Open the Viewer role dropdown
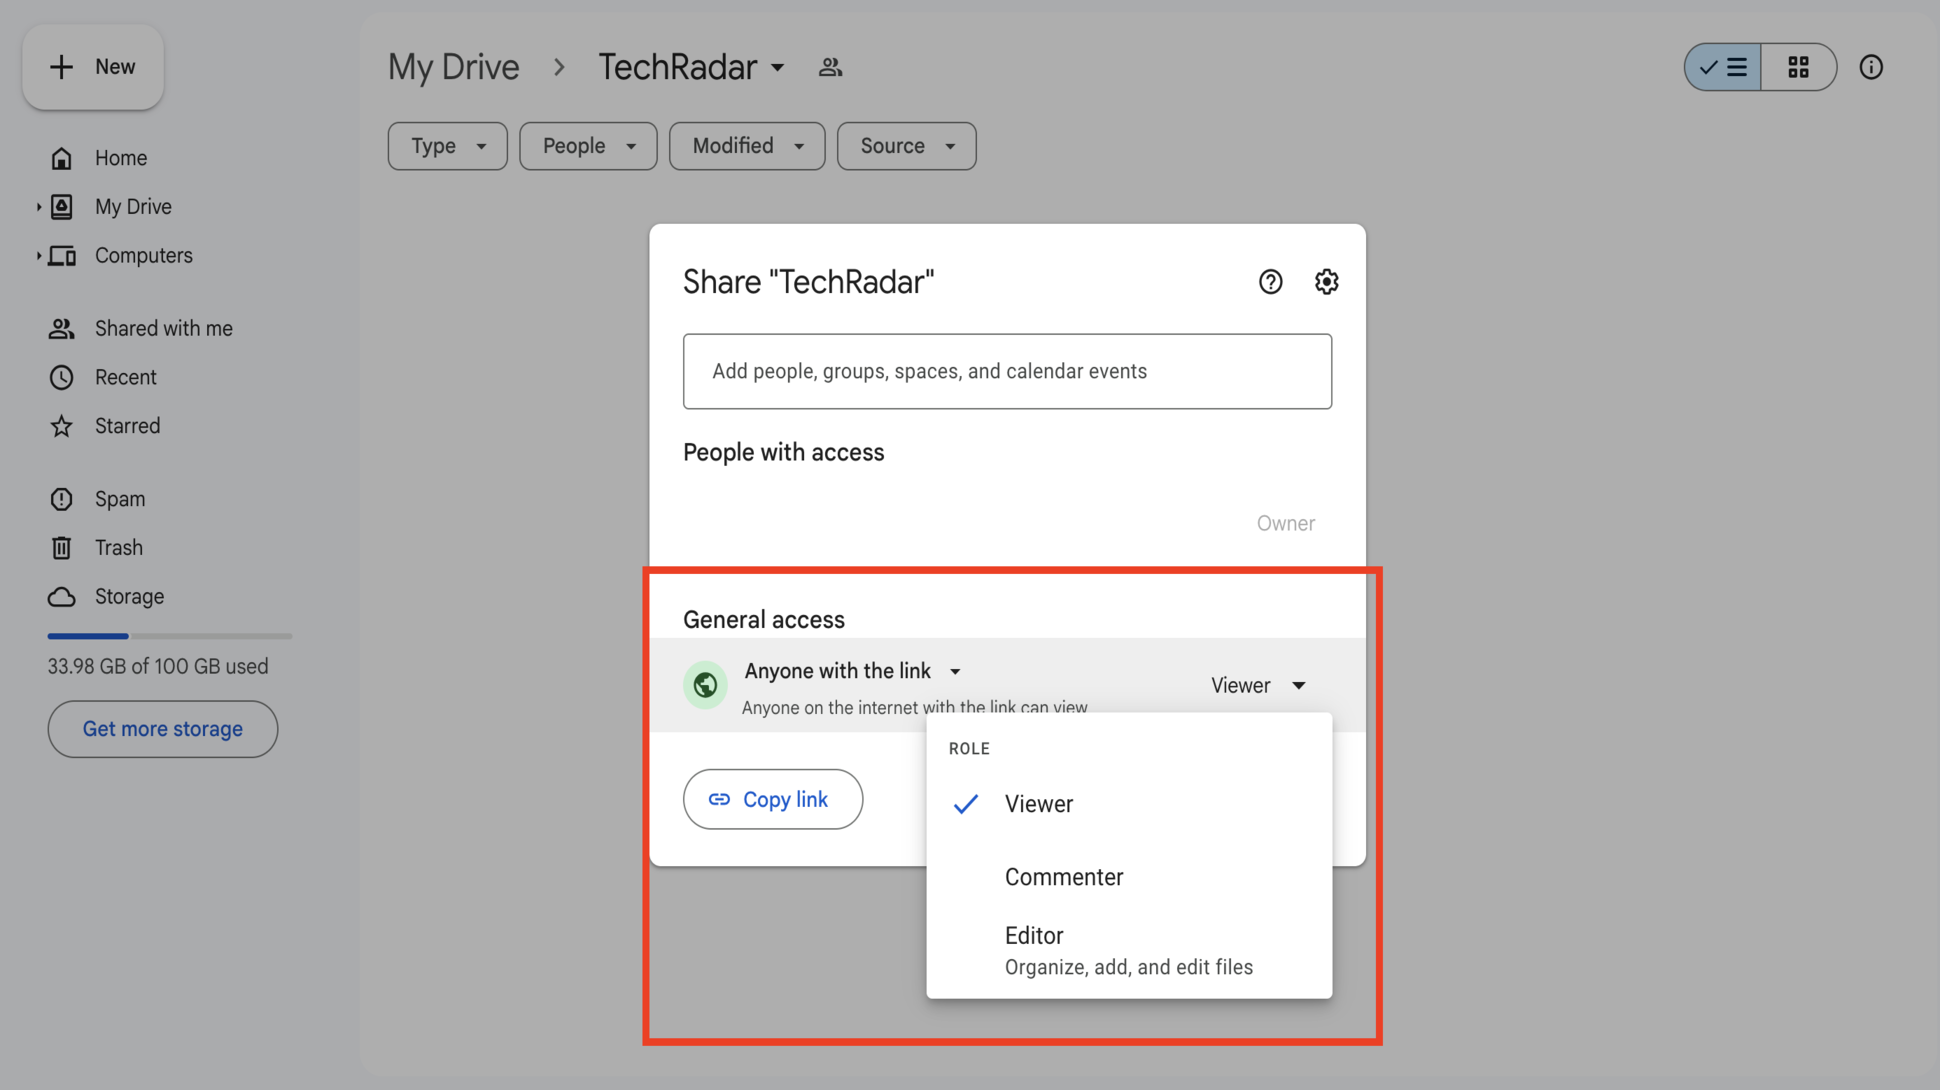Viewport: 1940px width, 1090px height. 1258,685
